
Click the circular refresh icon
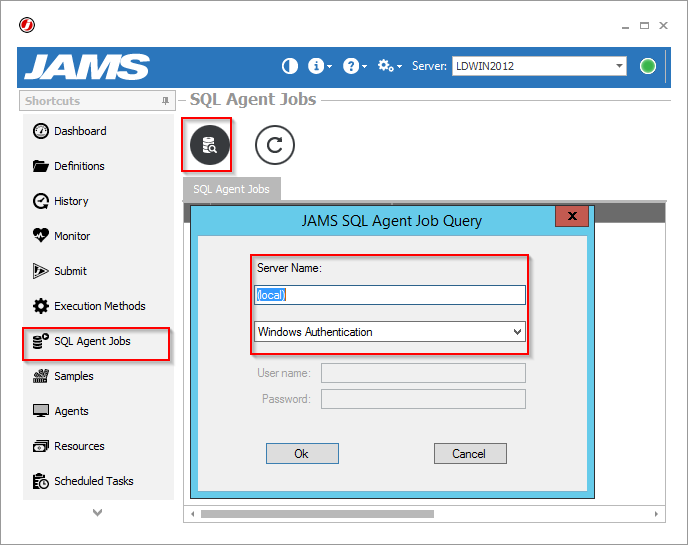coord(275,145)
